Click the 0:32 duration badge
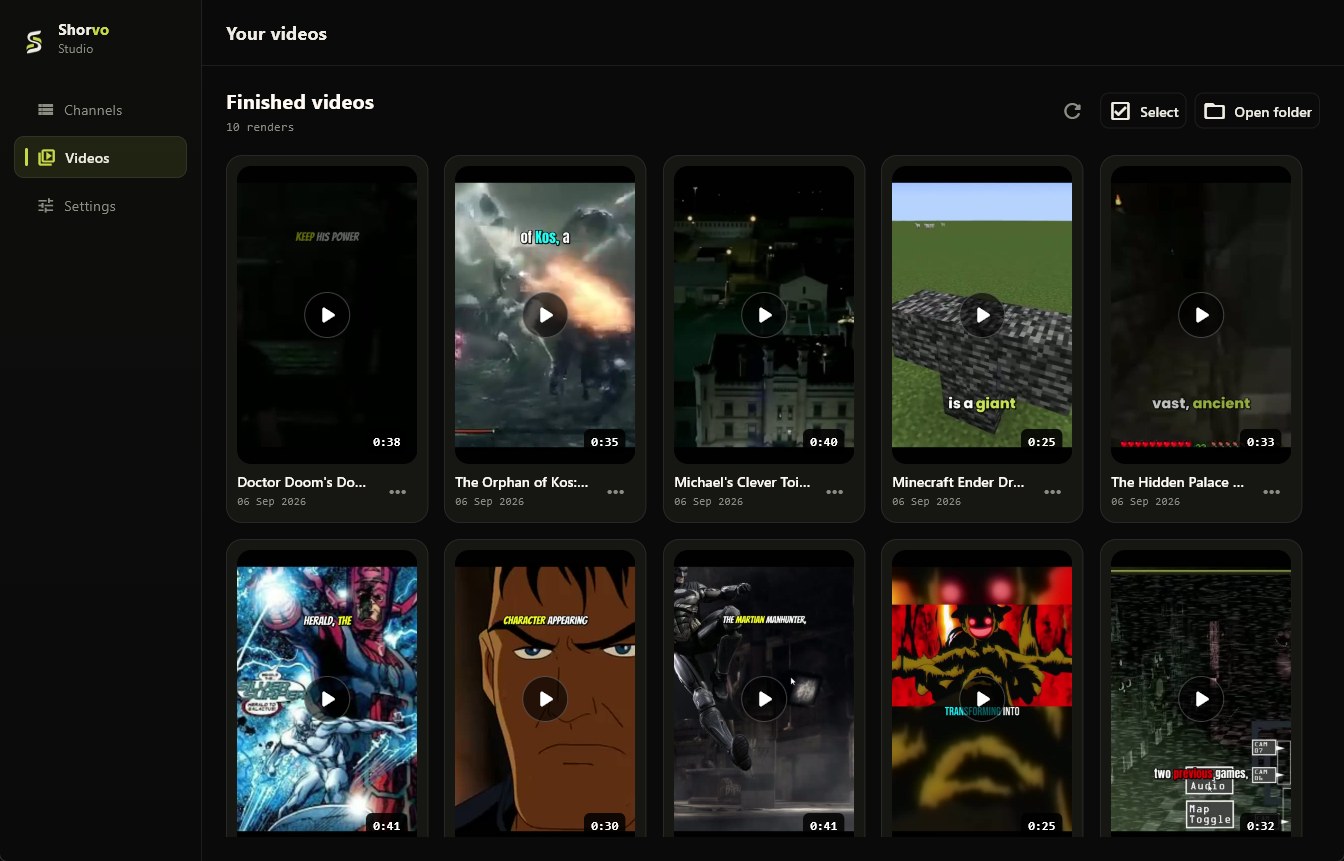Viewport: 1344px width, 861px height. [x=1261, y=826]
